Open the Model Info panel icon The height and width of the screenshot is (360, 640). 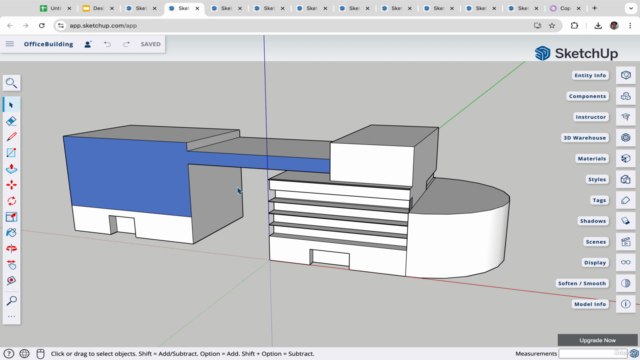pos(625,304)
